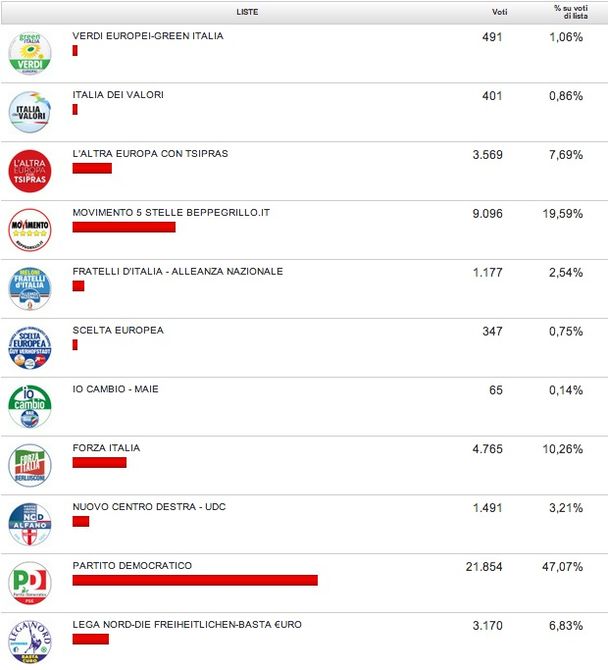Click the 21.854 votes value
Image resolution: width=608 pixels, height=670 pixels.
click(484, 566)
